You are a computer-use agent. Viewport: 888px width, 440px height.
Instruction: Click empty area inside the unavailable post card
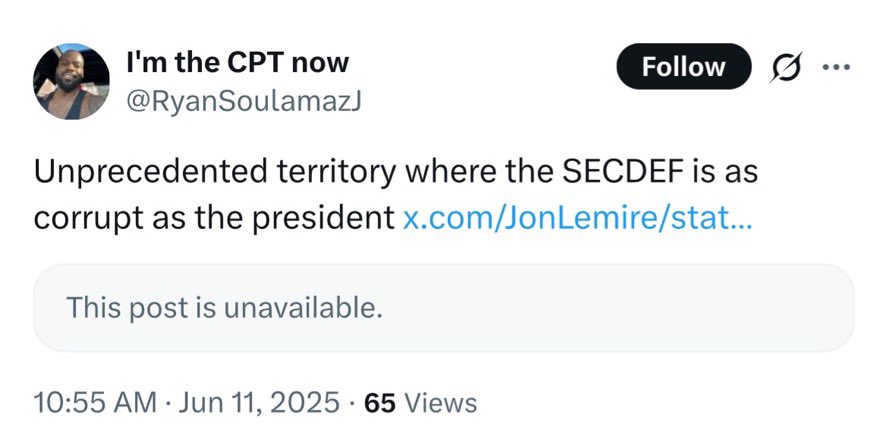pyautogui.click(x=623, y=307)
